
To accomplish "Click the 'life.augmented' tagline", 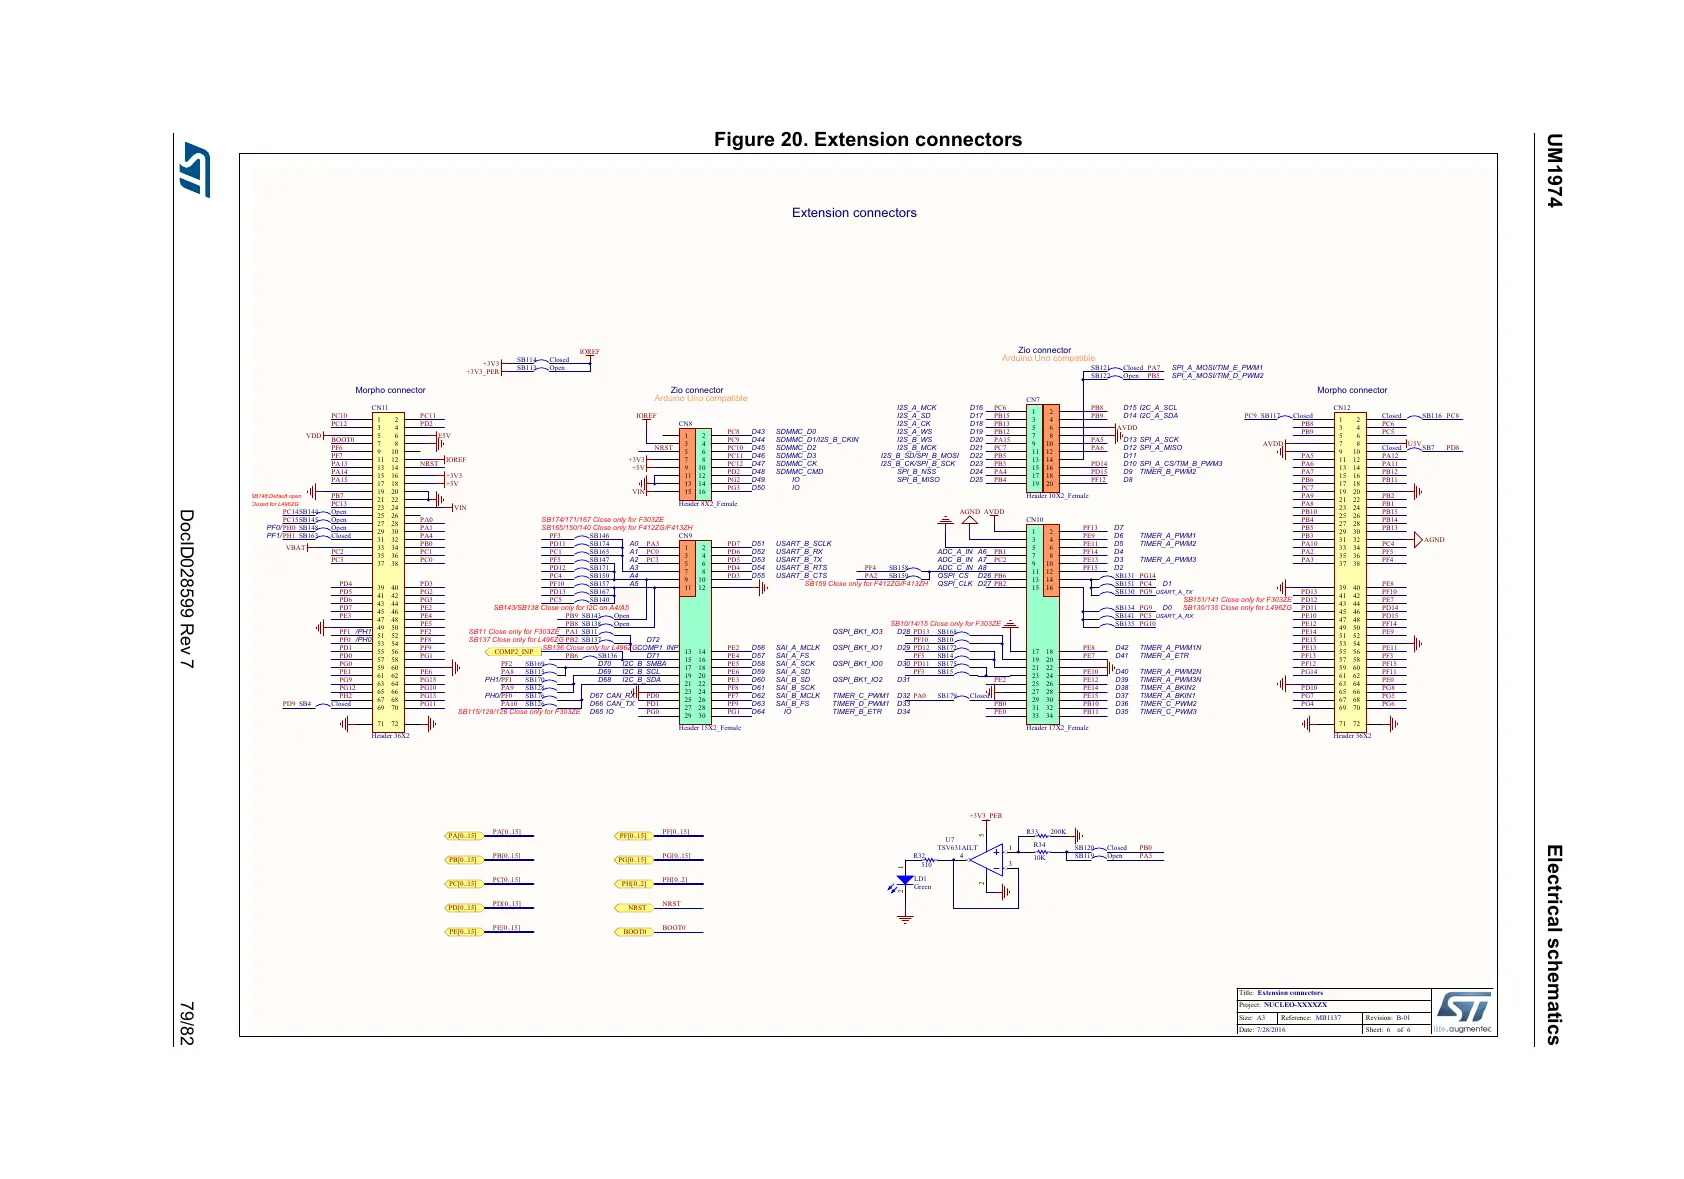I will pyautogui.click(x=1463, y=1029).
